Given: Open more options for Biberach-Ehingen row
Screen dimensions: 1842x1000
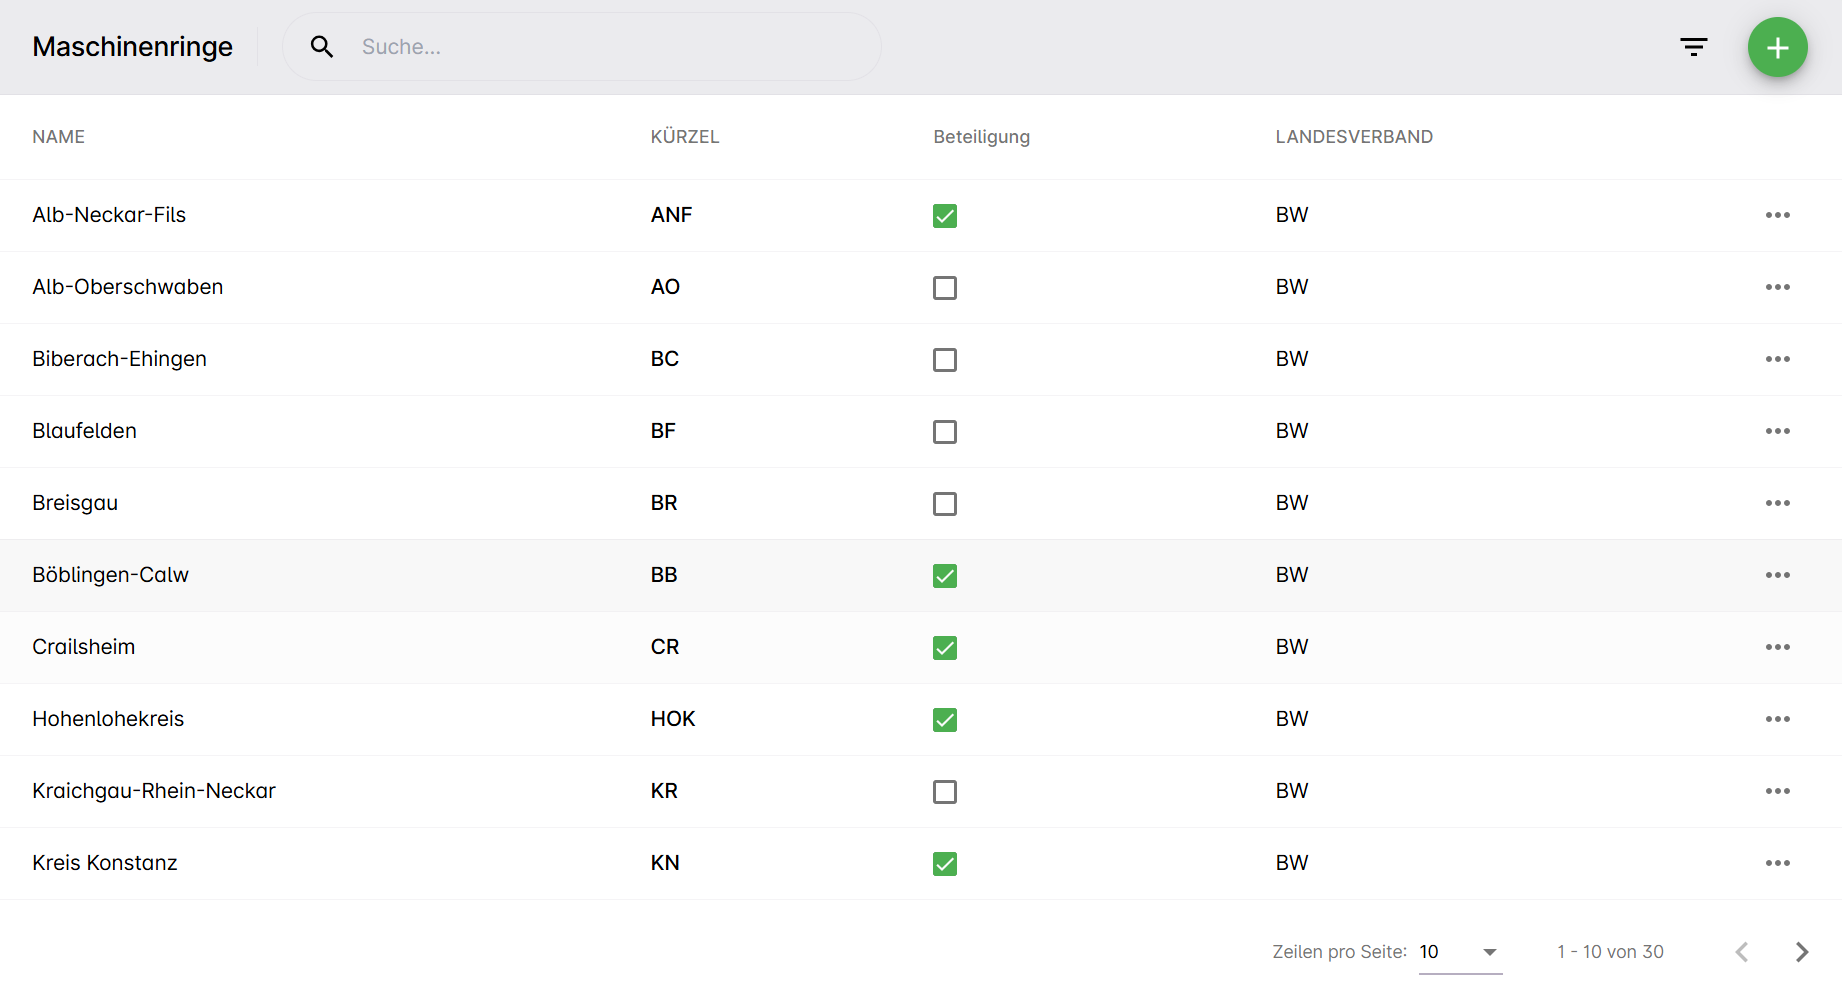Looking at the screenshot, I should coord(1777,359).
